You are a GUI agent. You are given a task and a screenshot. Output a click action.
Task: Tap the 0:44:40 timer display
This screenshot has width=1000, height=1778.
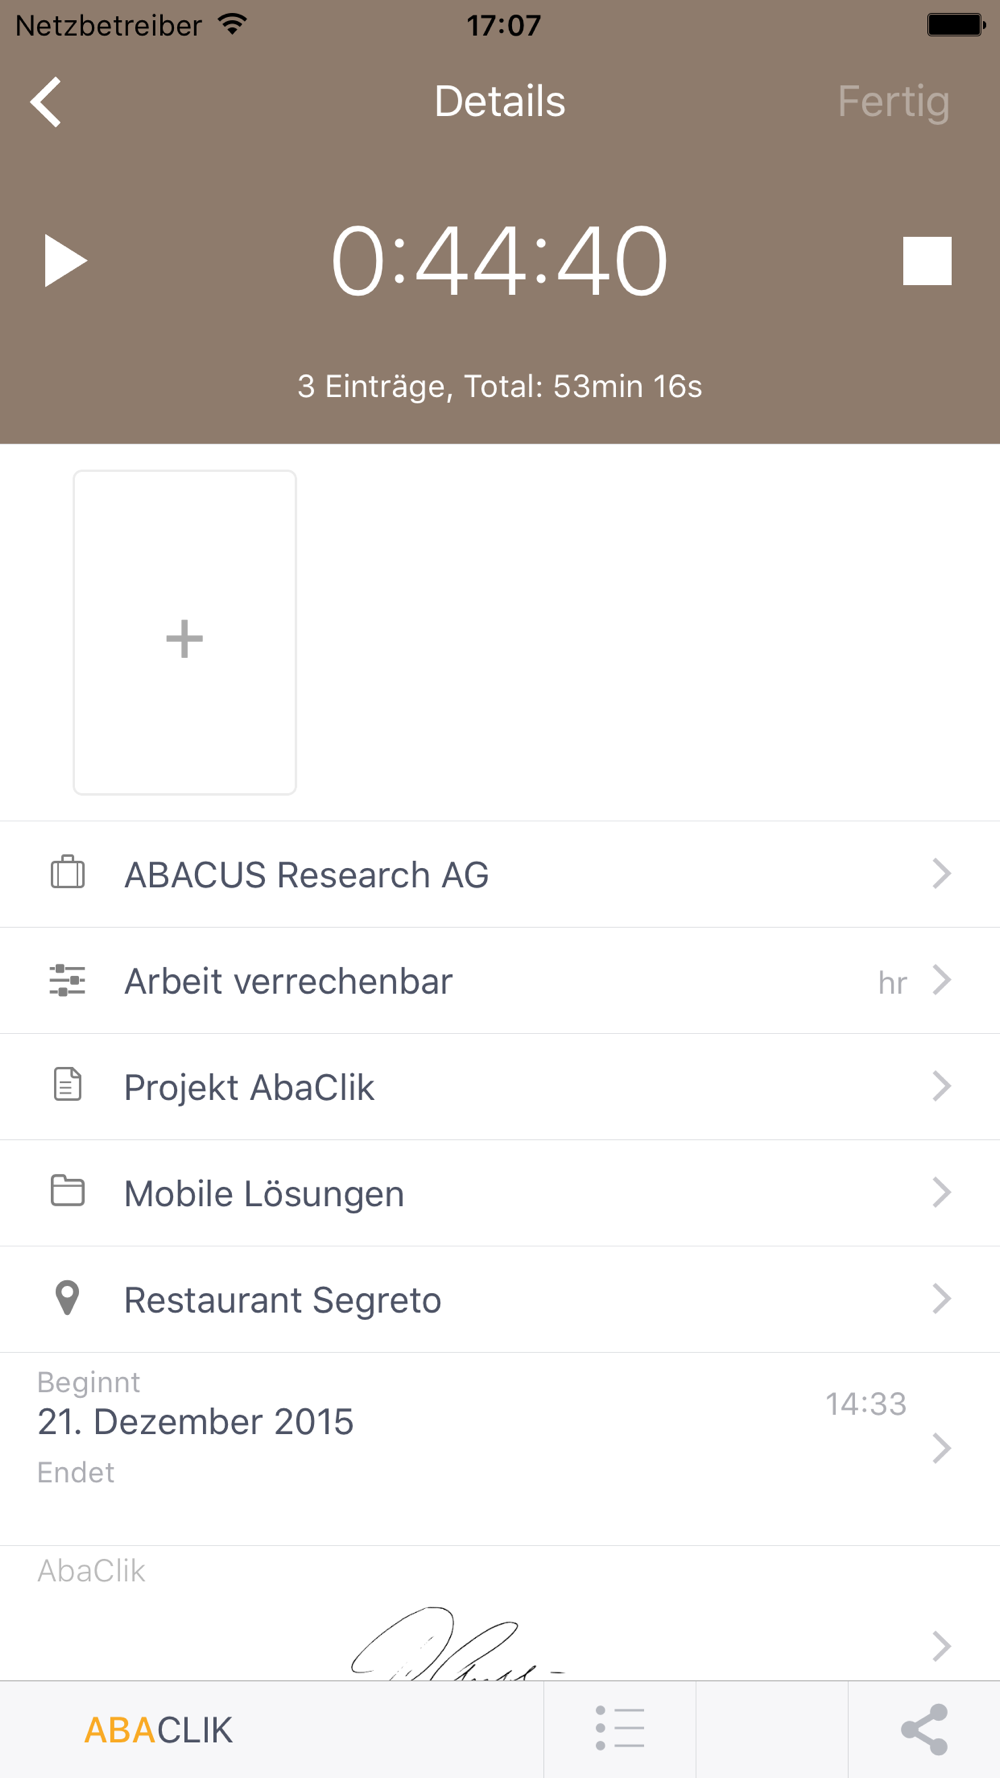[499, 262]
